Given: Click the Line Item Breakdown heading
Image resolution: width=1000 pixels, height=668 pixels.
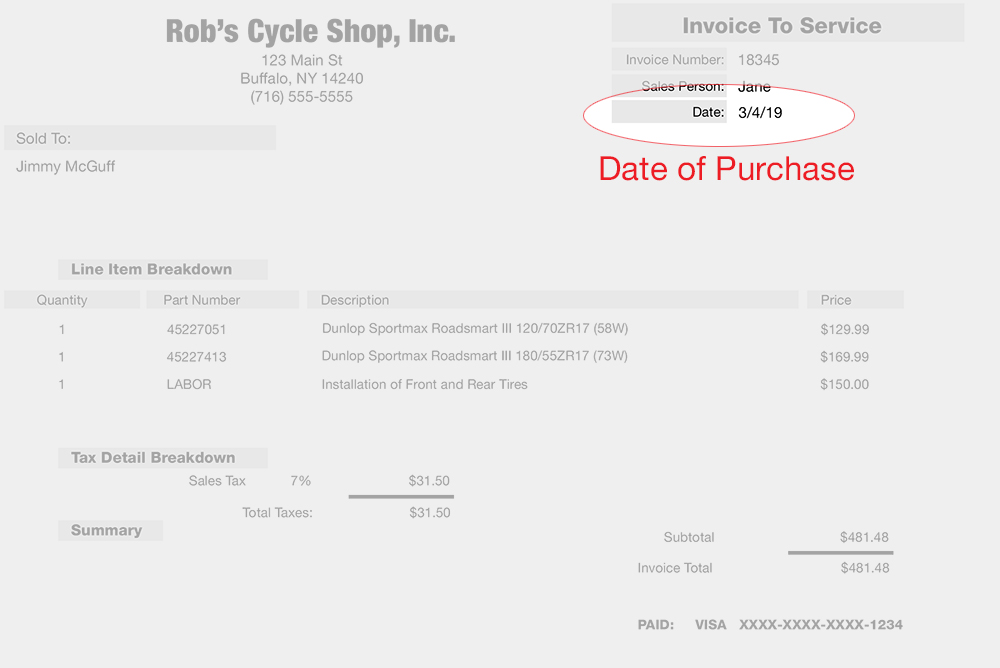Looking at the screenshot, I should pyautogui.click(x=151, y=269).
